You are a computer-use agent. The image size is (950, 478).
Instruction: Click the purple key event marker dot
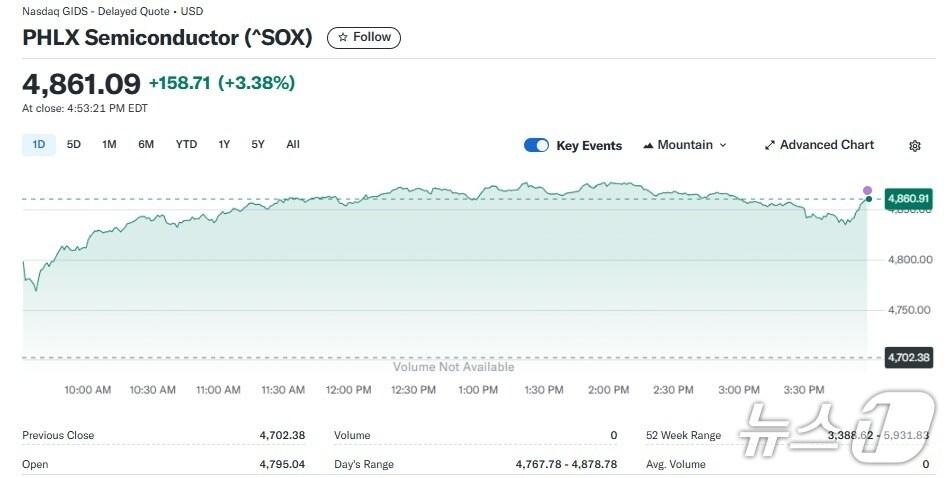(867, 189)
